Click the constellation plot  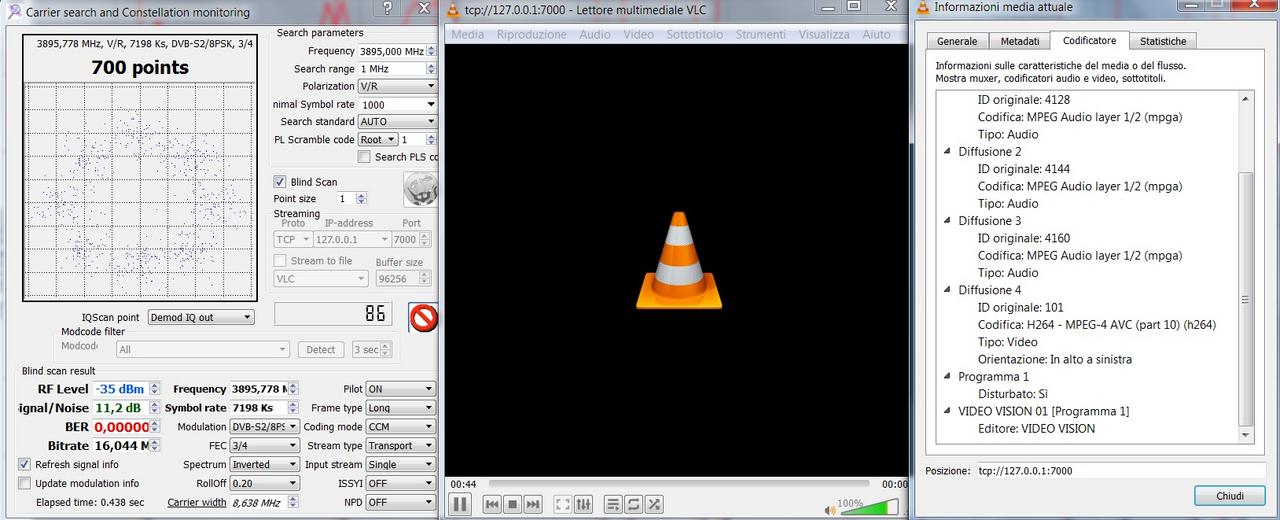tap(139, 191)
